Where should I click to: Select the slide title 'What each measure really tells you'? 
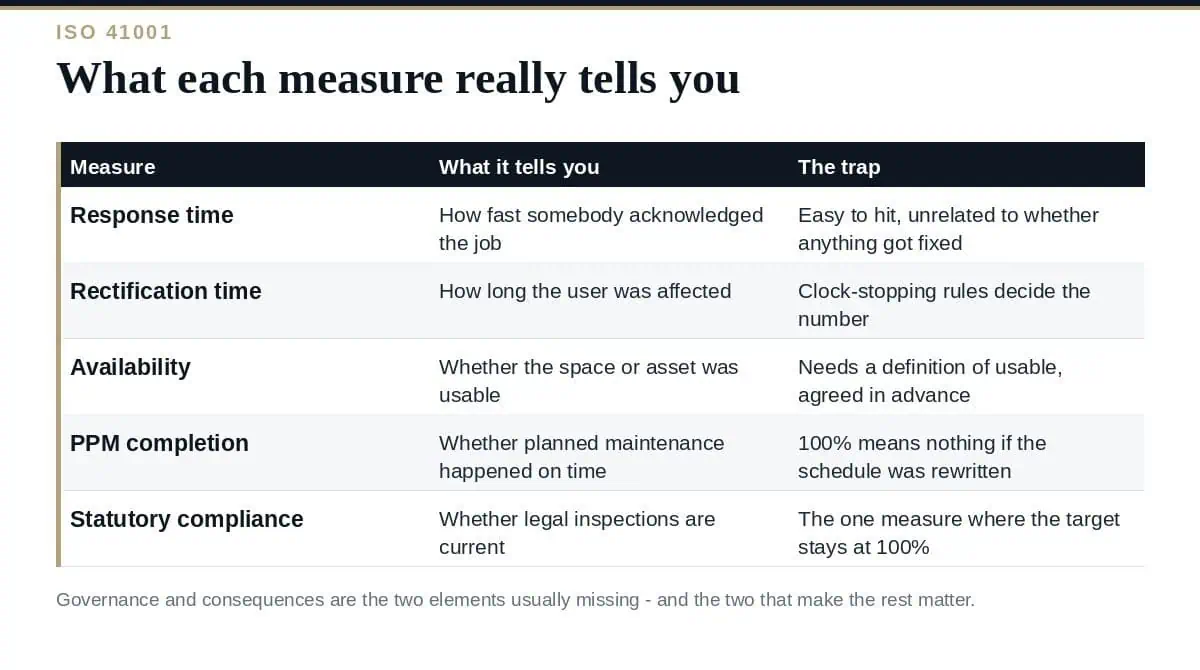point(398,78)
